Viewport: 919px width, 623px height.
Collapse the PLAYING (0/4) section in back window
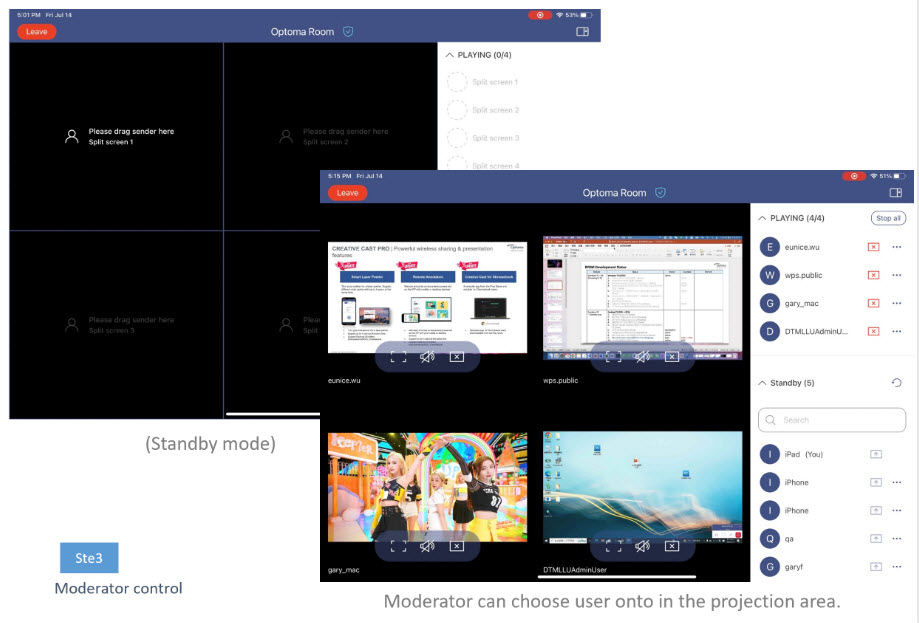tap(450, 55)
